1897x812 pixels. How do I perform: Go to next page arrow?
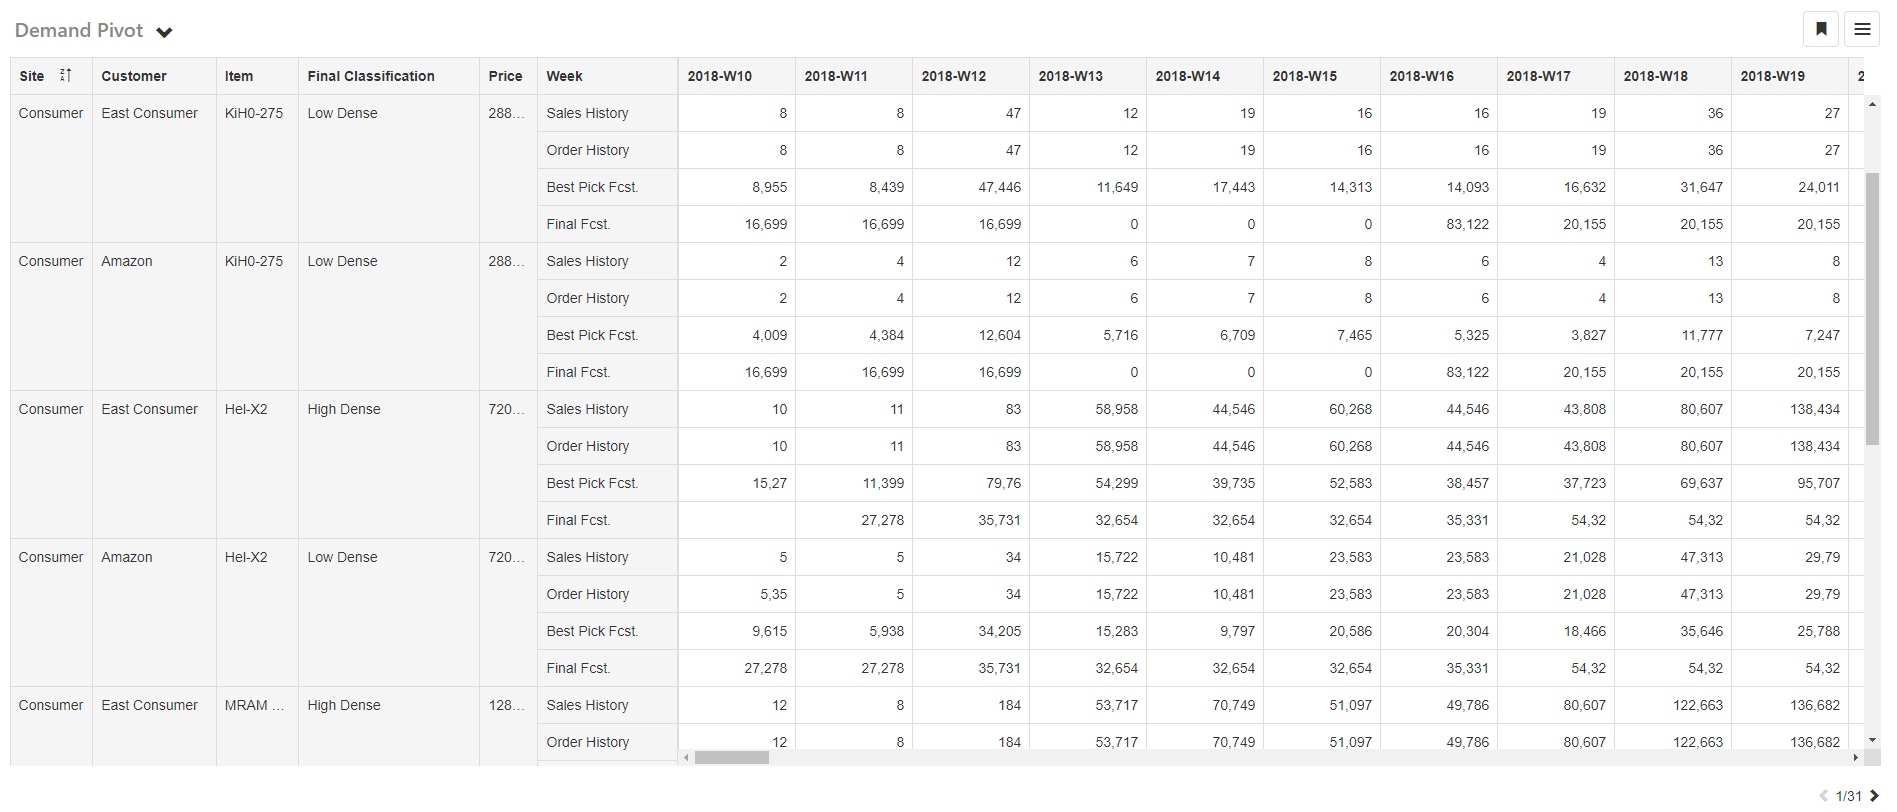tap(1874, 796)
